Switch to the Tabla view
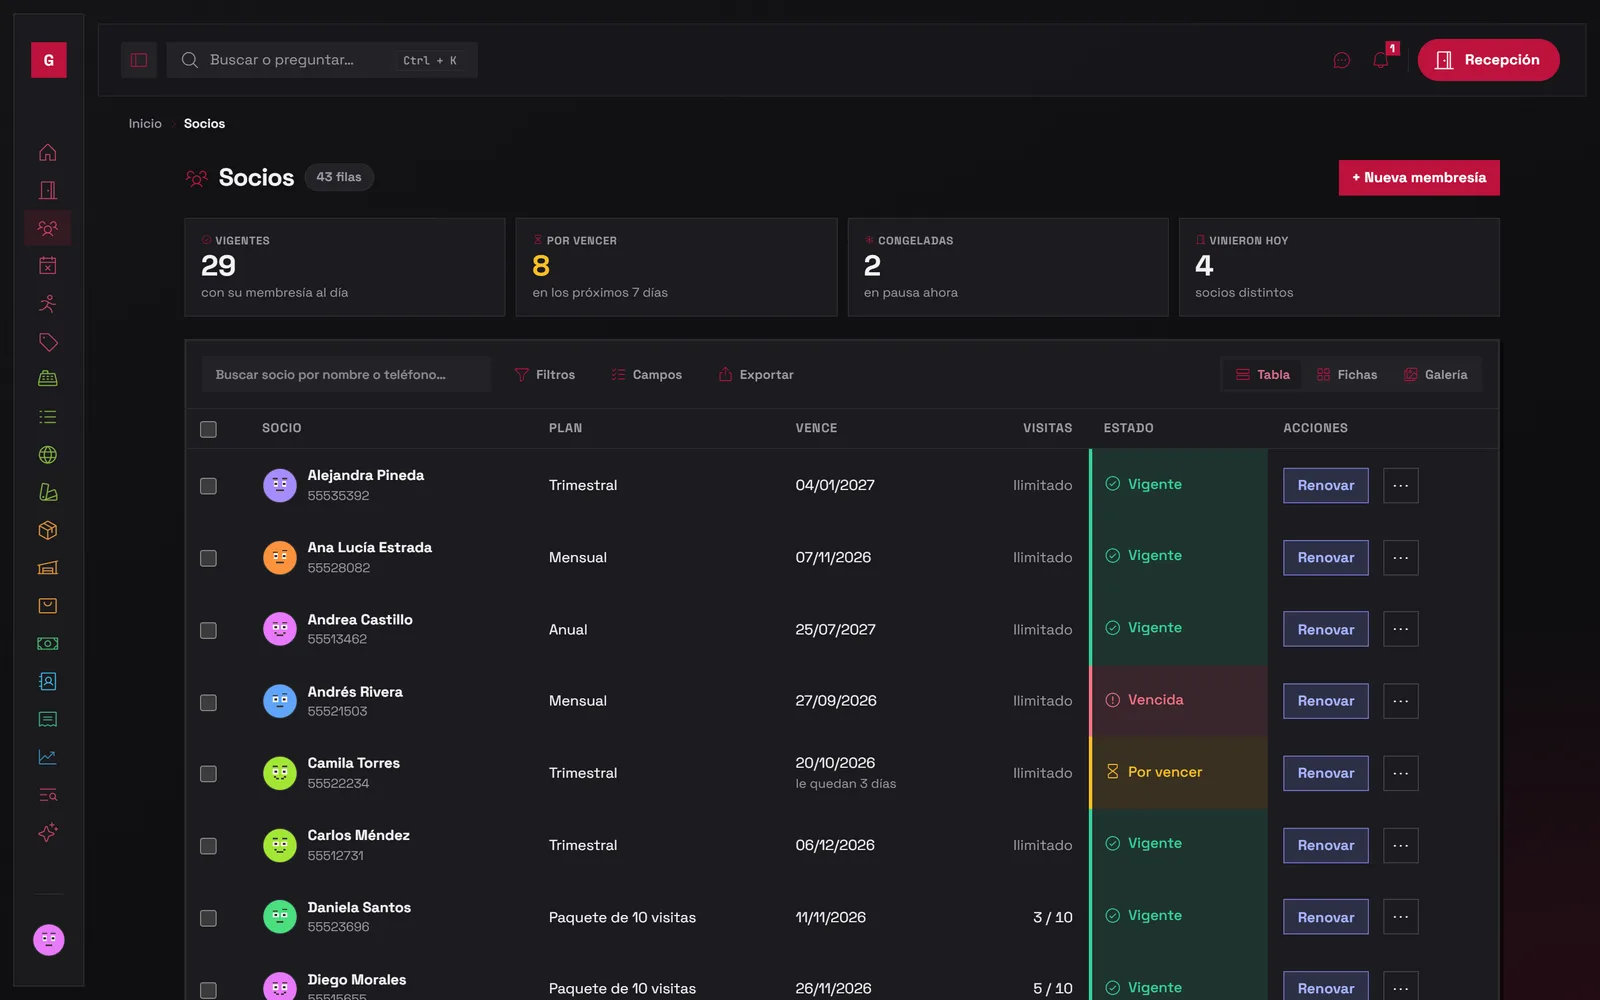Image resolution: width=1600 pixels, height=1000 pixels. click(1263, 375)
